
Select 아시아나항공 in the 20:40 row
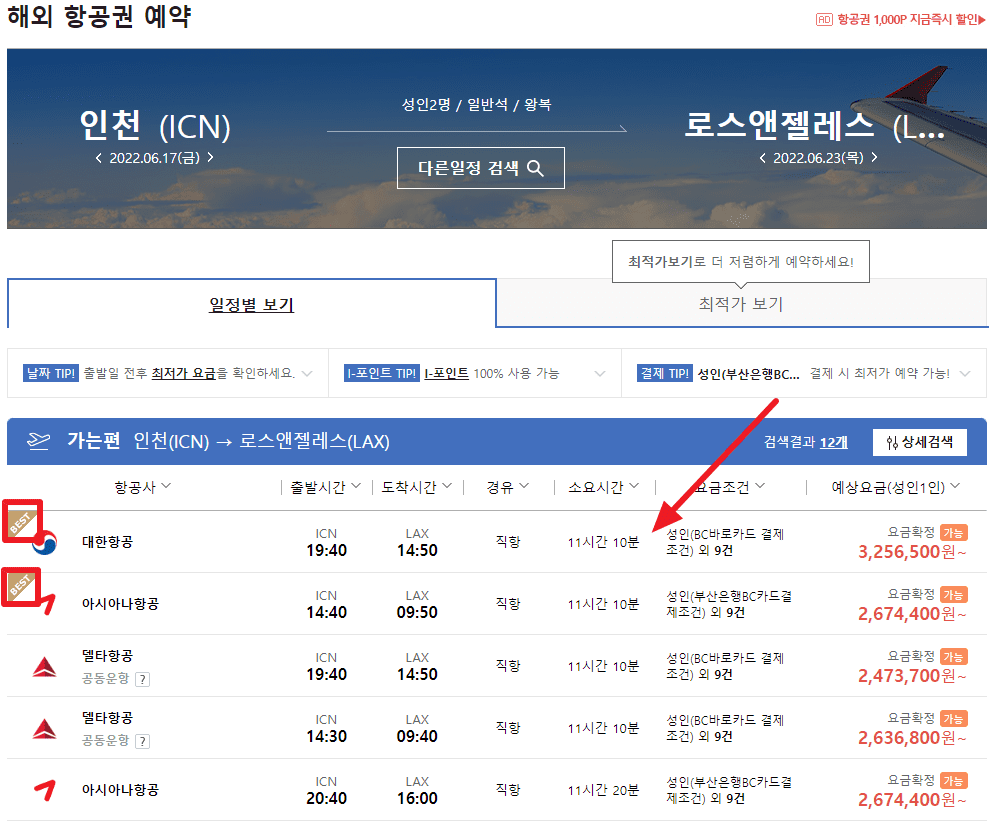click(x=120, y=790)
